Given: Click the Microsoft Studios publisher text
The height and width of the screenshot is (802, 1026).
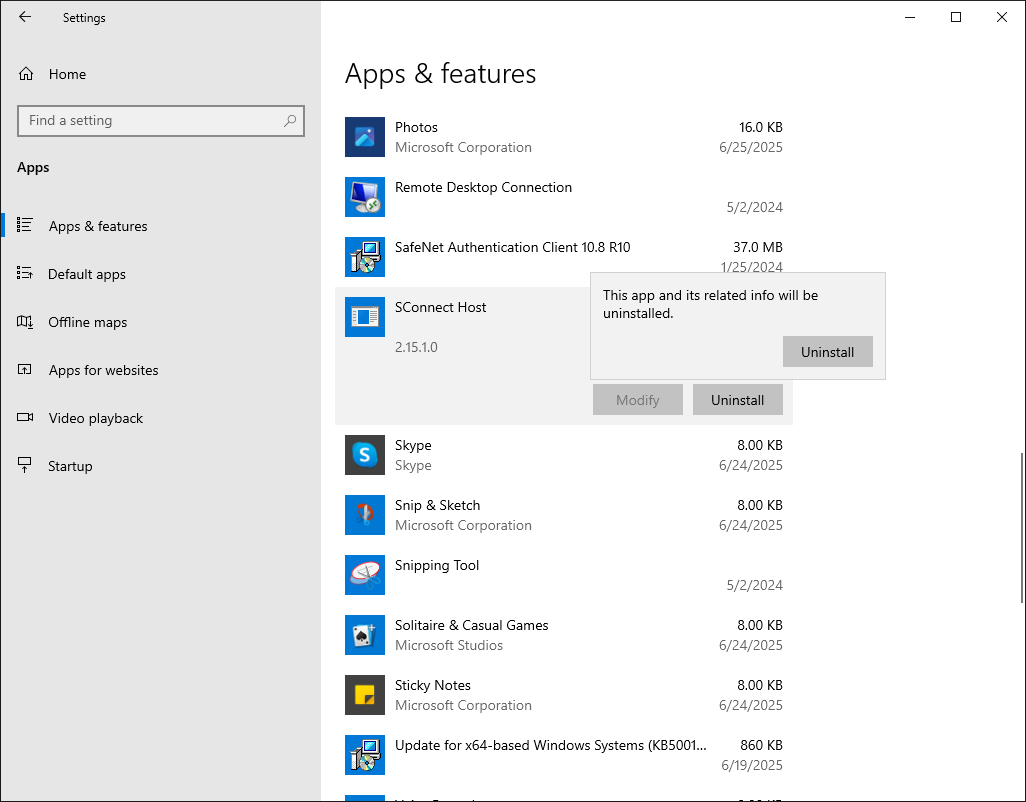Looking at the screenshot, I should [x=449, y=646].
